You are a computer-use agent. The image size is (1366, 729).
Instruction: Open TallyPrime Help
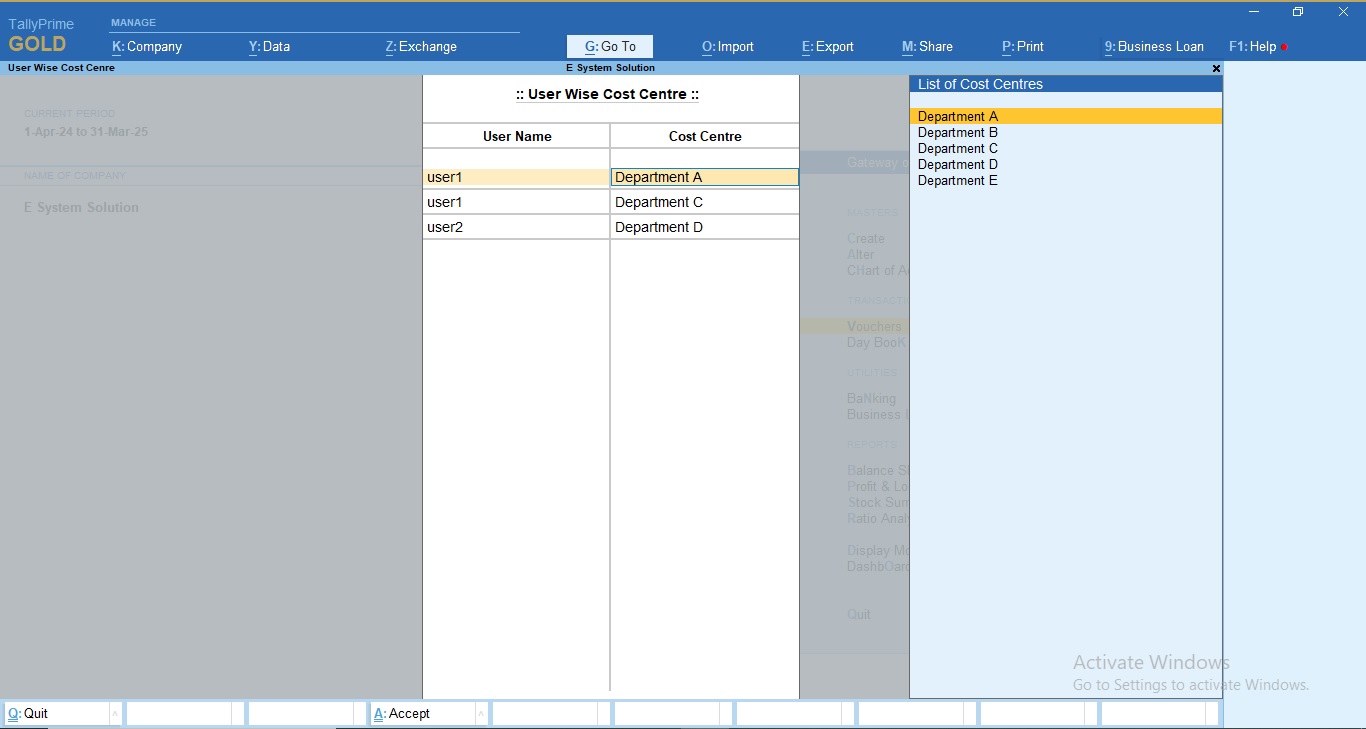[1253, 46]
